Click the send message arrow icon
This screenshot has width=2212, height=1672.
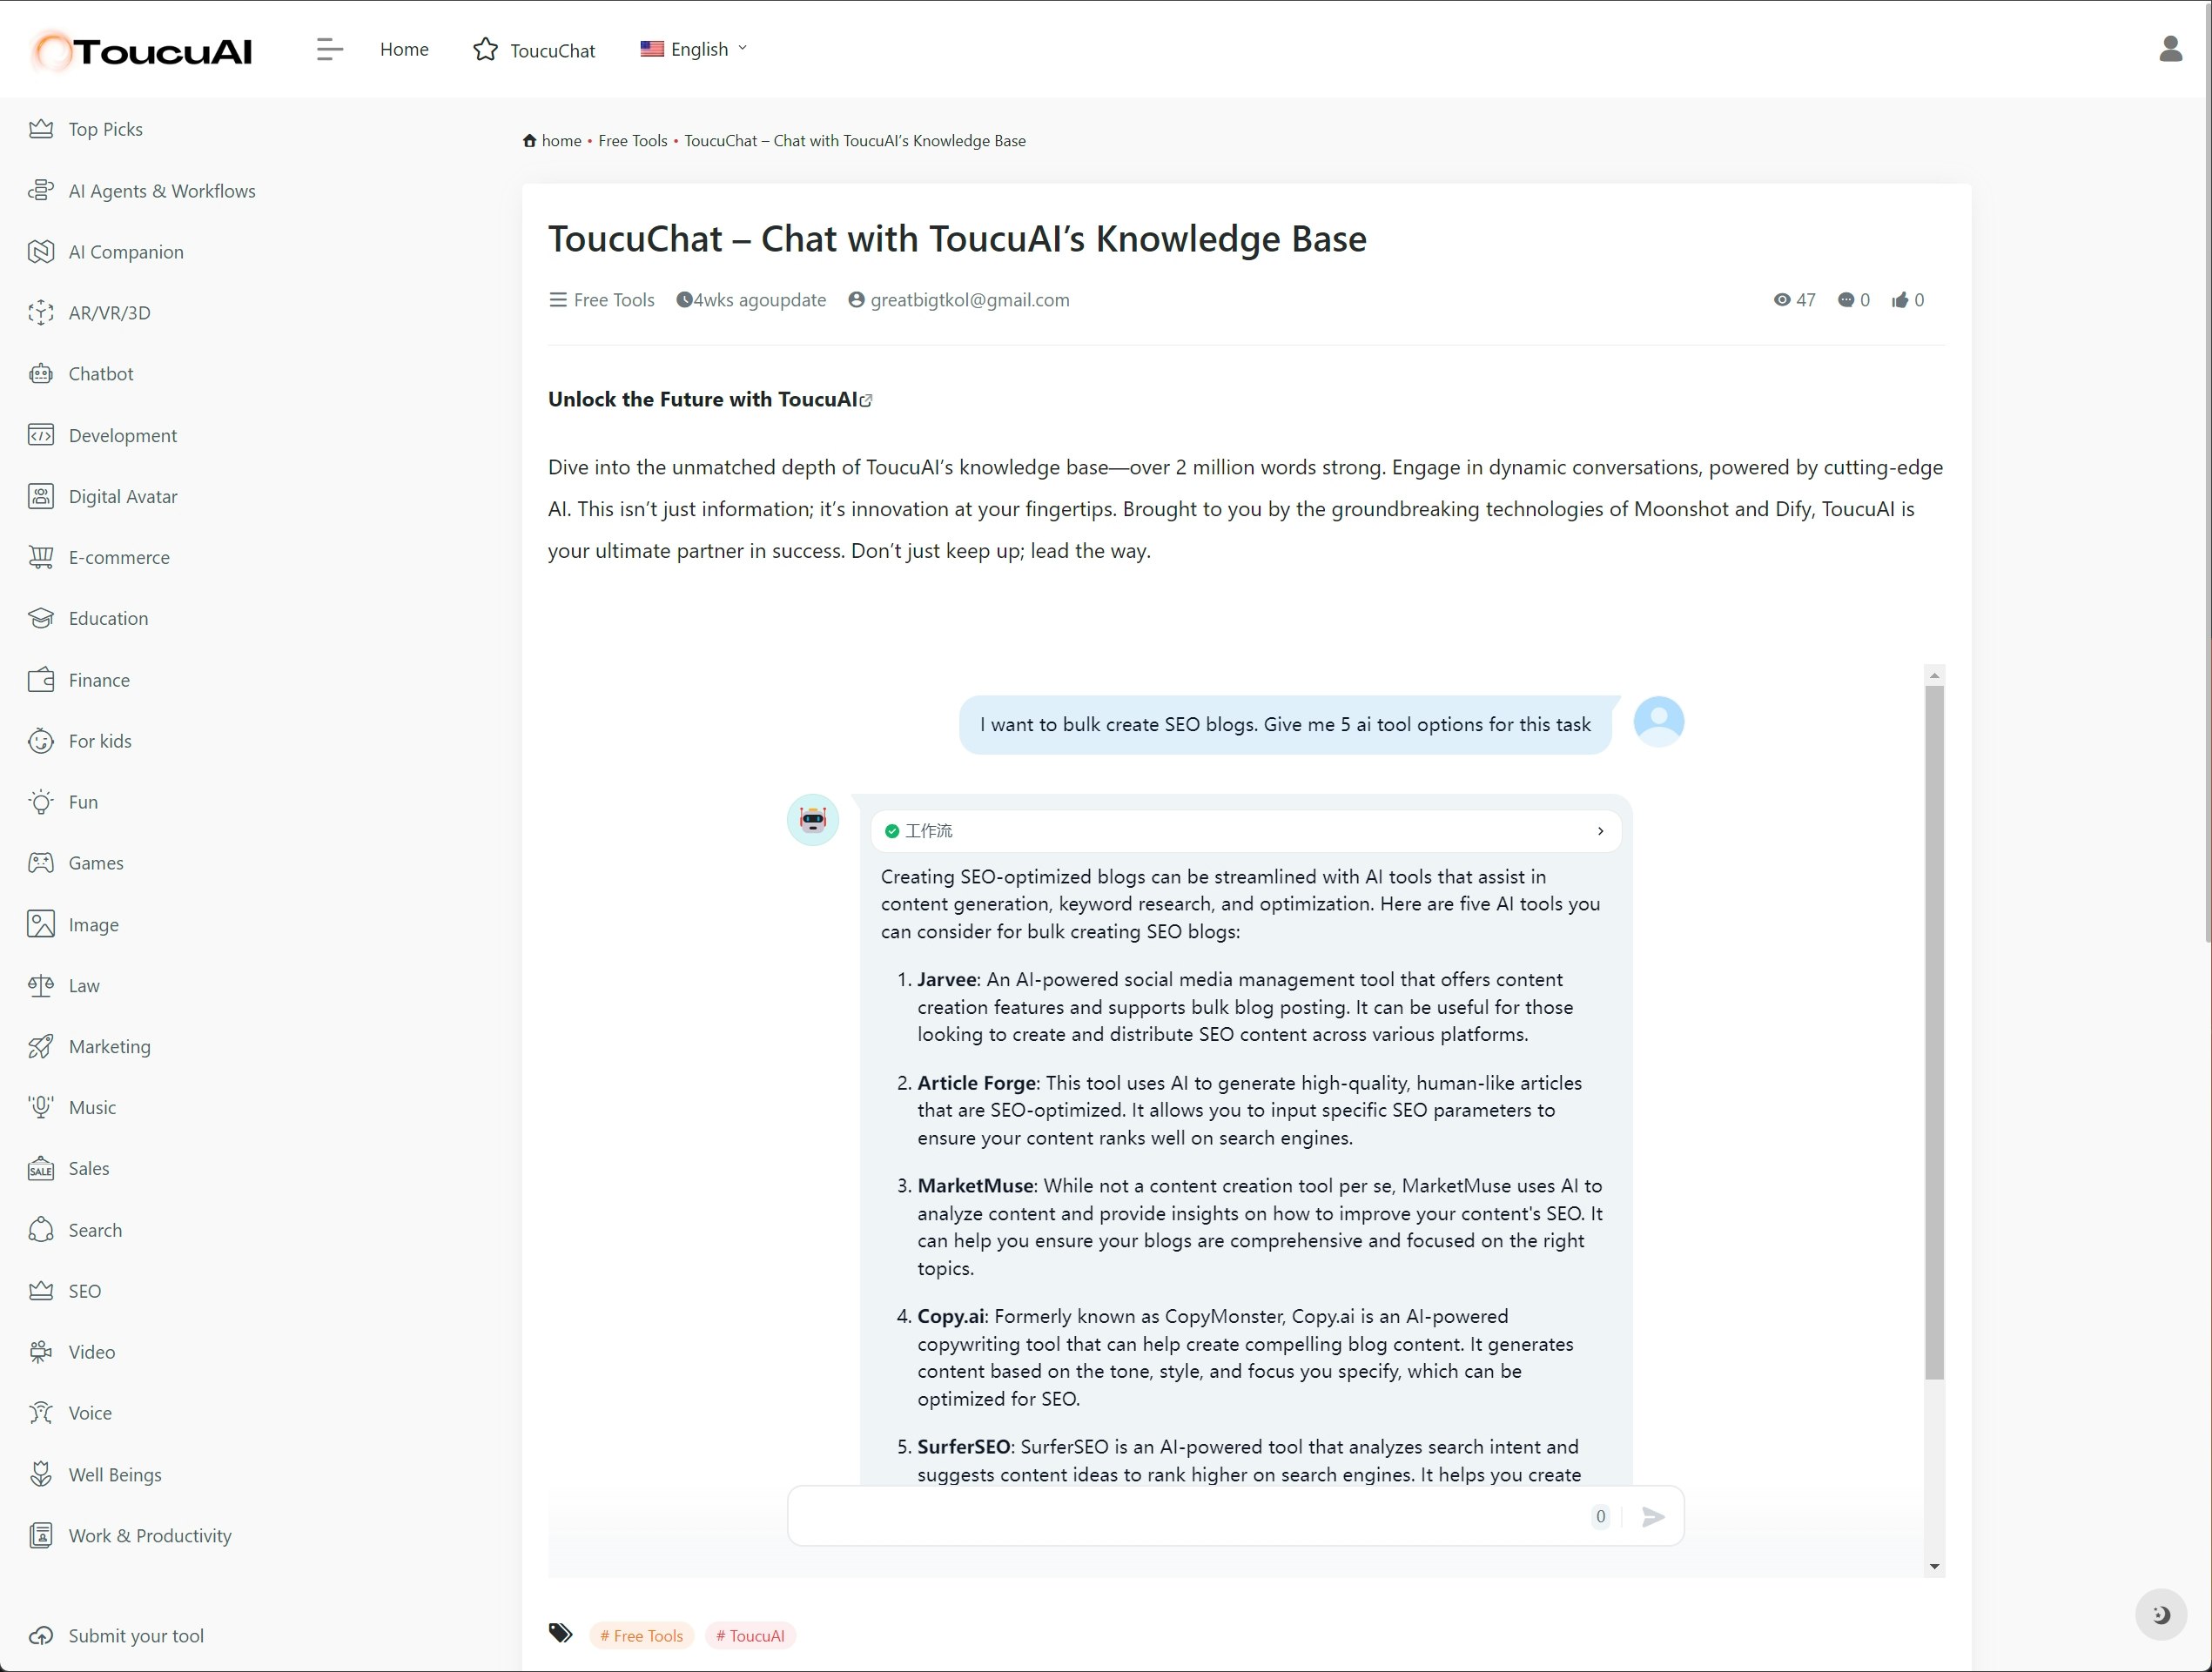click(x=1653, y=1517)
